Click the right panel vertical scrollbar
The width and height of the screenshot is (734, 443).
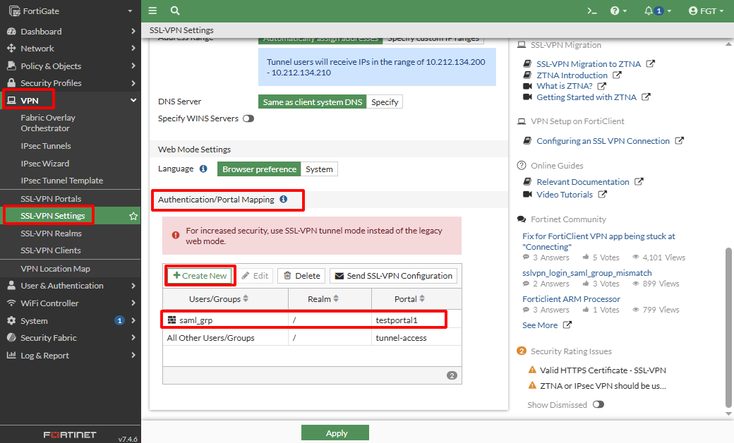[x=728, y=328]
